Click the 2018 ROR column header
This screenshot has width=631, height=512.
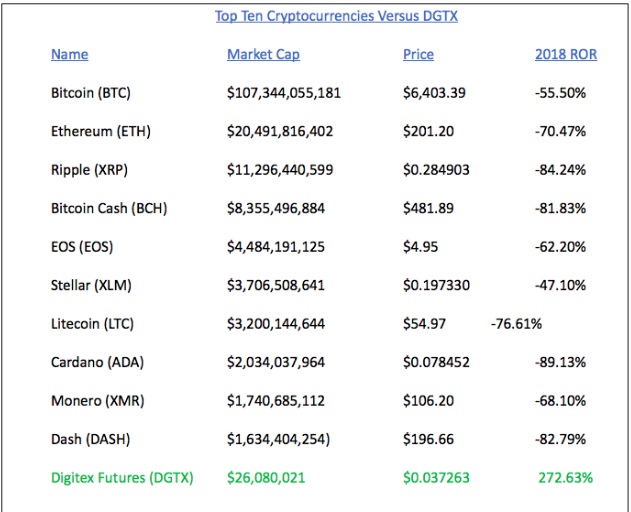click(x=566, y=54)
